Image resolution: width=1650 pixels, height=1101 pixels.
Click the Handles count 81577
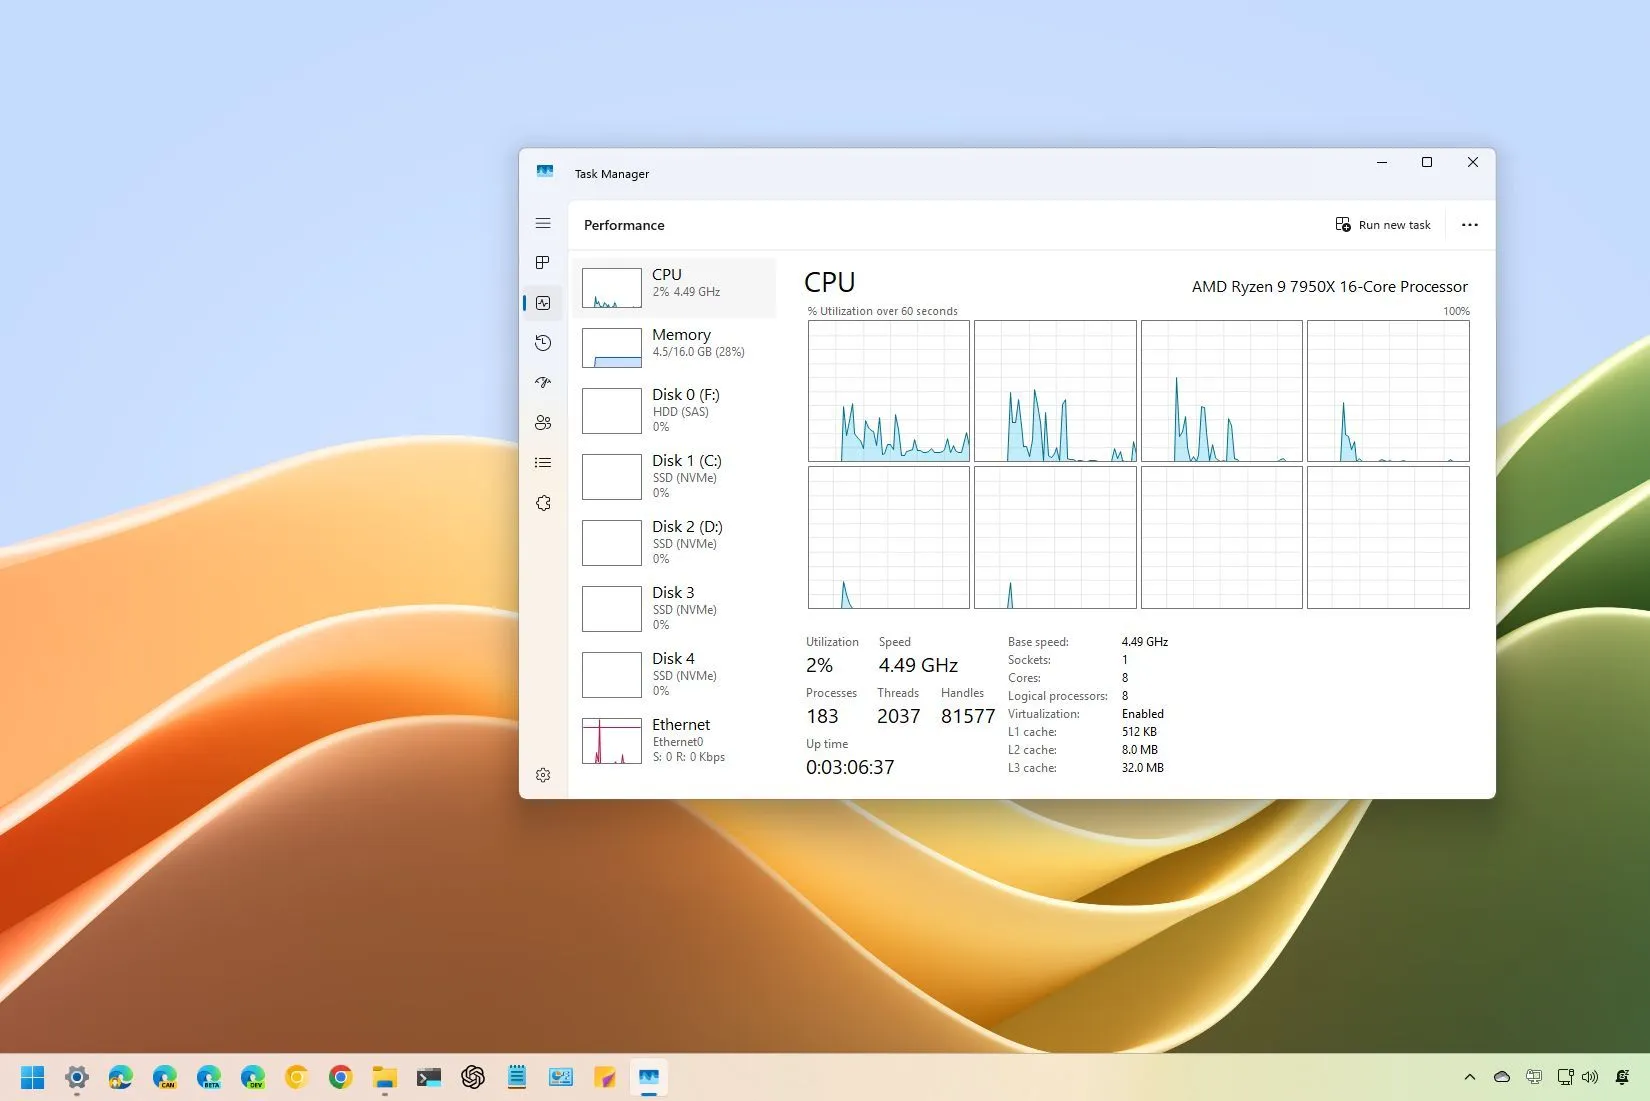[x=968, y=716]
